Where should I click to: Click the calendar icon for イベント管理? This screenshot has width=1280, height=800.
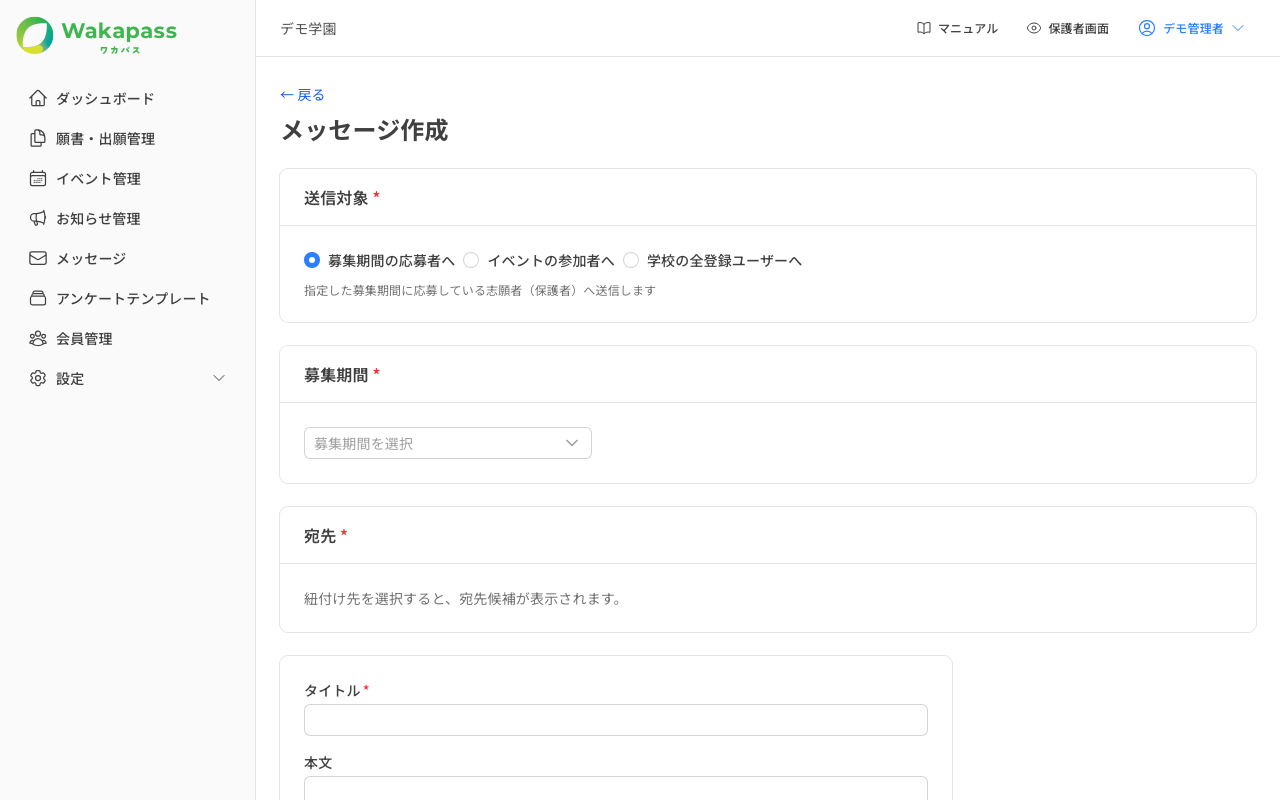pos(38,178)
